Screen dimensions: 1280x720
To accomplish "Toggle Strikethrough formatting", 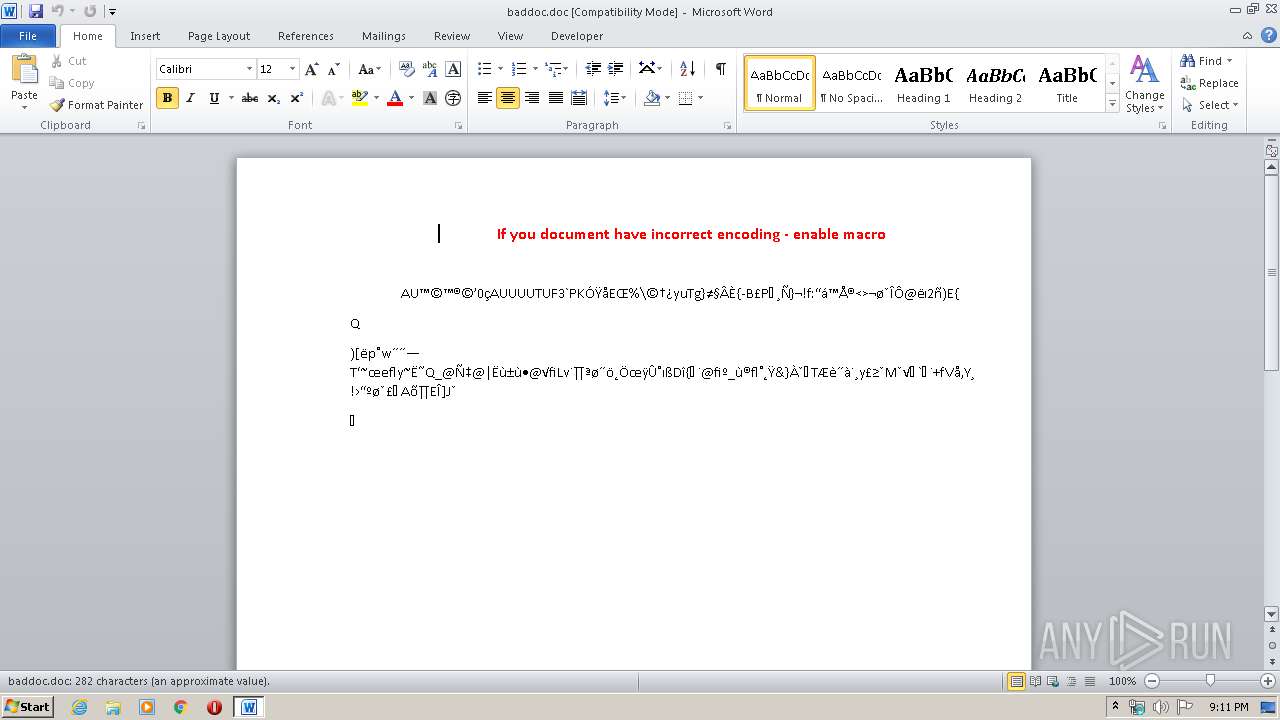I will [x=250, y=98].
